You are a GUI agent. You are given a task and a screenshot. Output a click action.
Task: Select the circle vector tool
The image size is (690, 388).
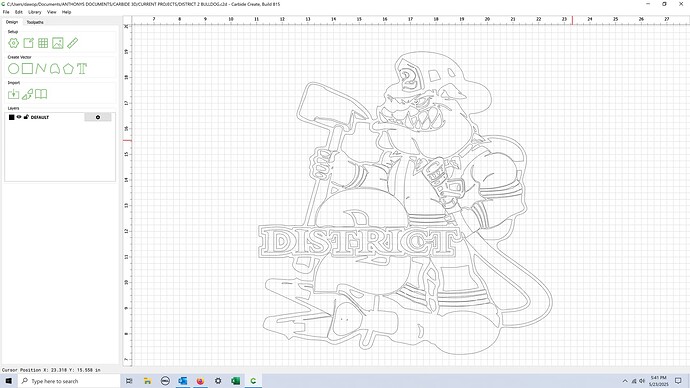click(x=14, y=69)
